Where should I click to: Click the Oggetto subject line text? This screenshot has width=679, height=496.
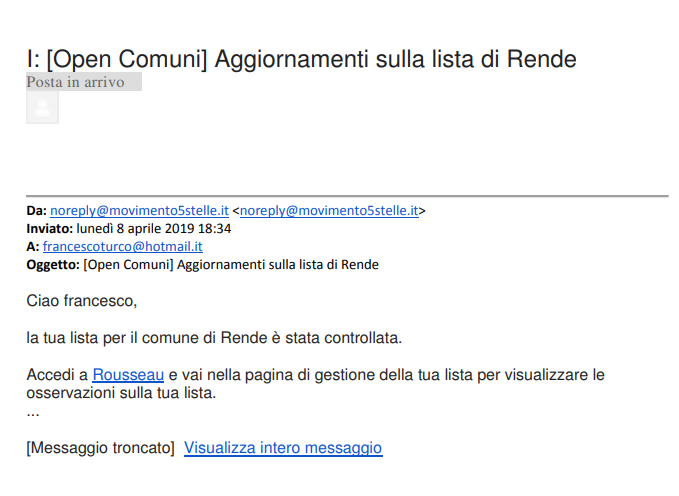[231, 265]
